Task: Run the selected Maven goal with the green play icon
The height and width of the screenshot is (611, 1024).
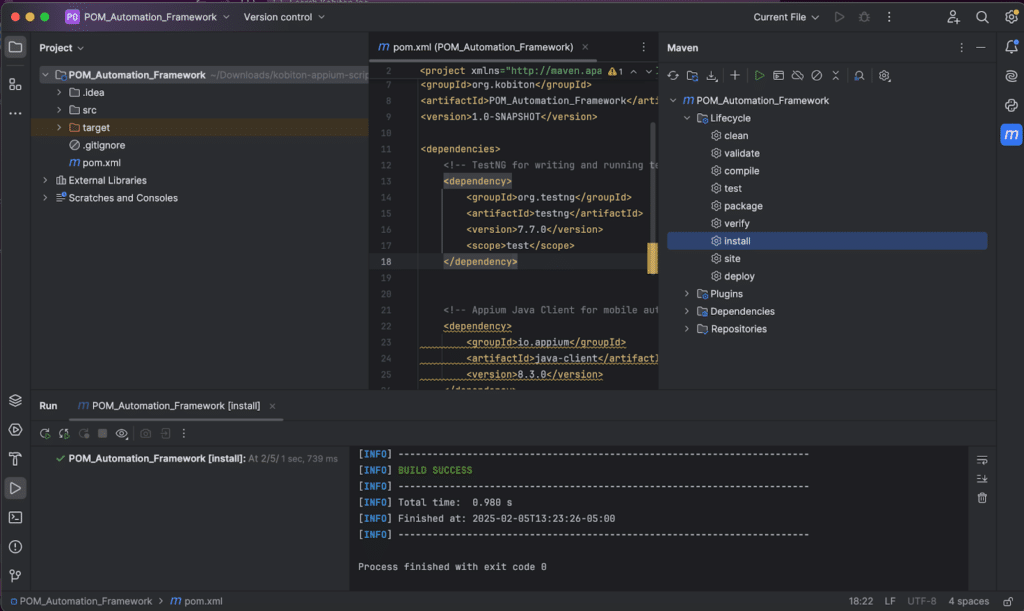Action: (x=759, y=75)
